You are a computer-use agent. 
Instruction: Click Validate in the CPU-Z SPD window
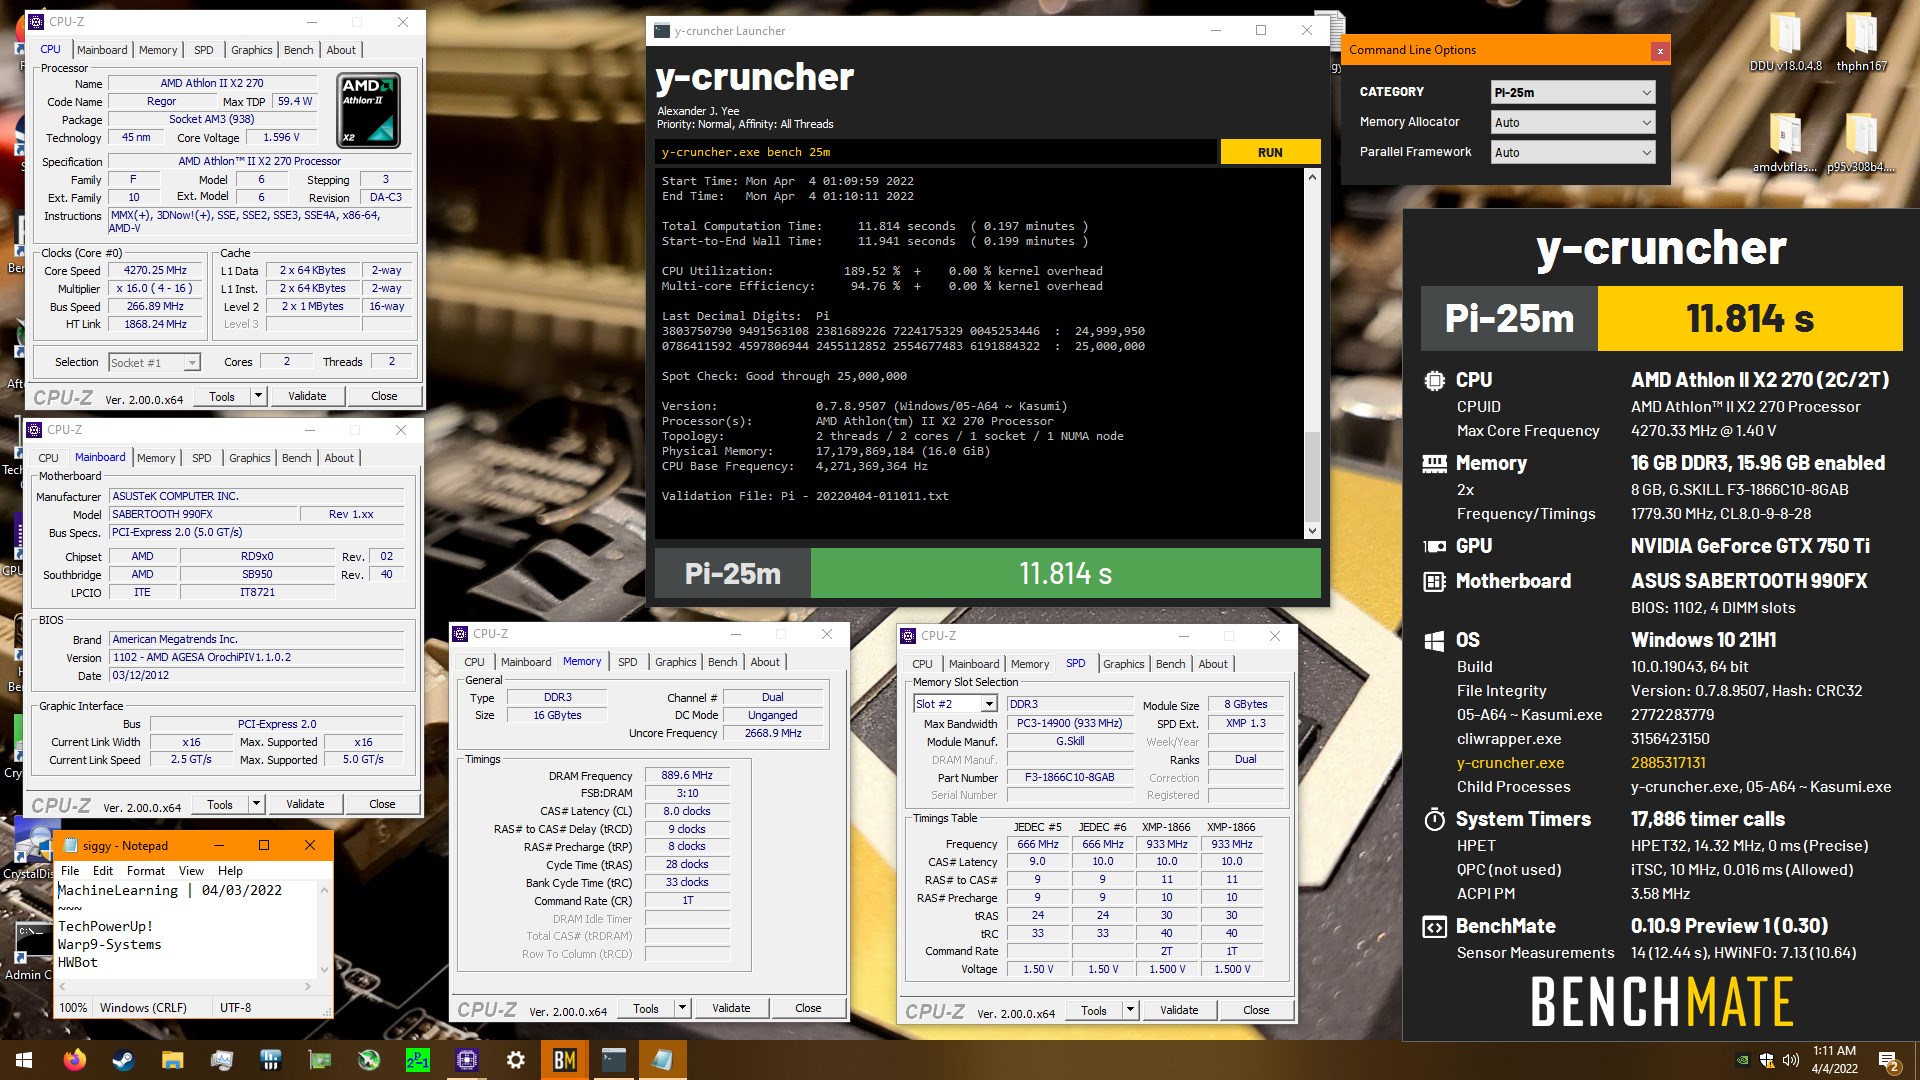point(1179,1010)
